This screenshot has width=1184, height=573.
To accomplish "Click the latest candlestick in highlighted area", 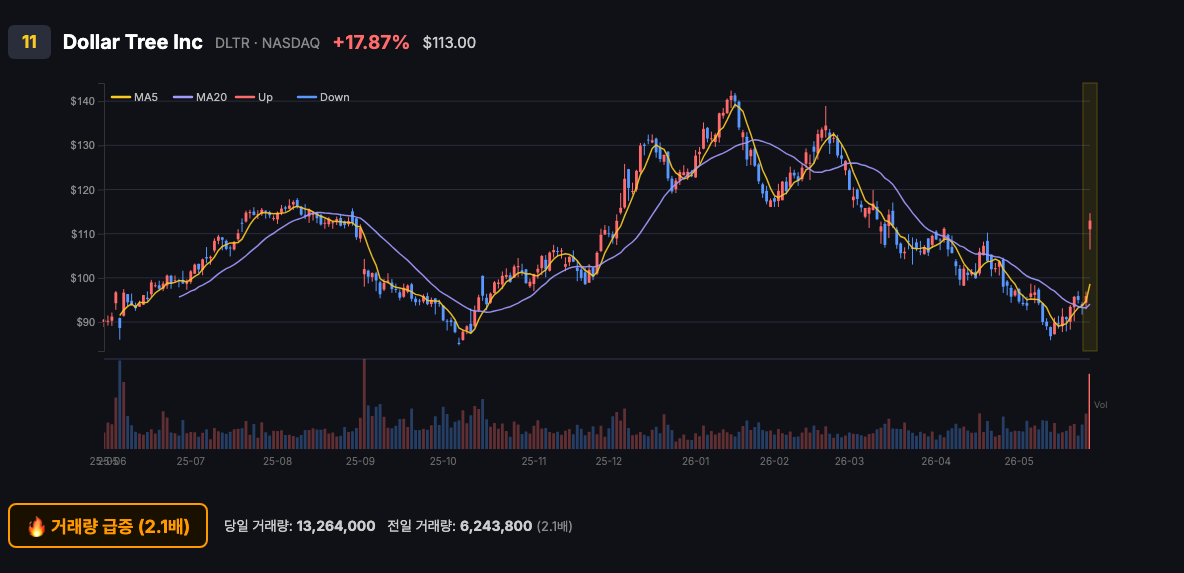I will tap(1090, 231).
